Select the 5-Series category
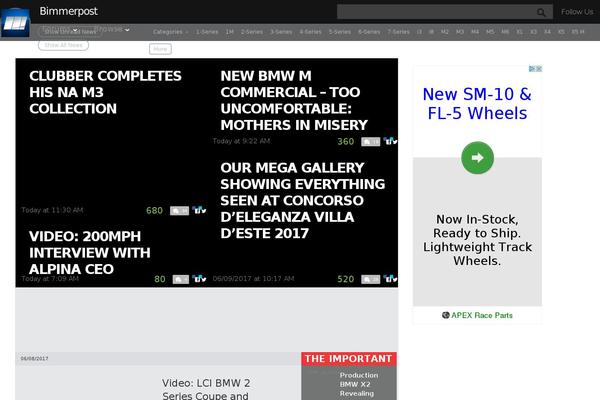The image size is (600, 400). 340,32
